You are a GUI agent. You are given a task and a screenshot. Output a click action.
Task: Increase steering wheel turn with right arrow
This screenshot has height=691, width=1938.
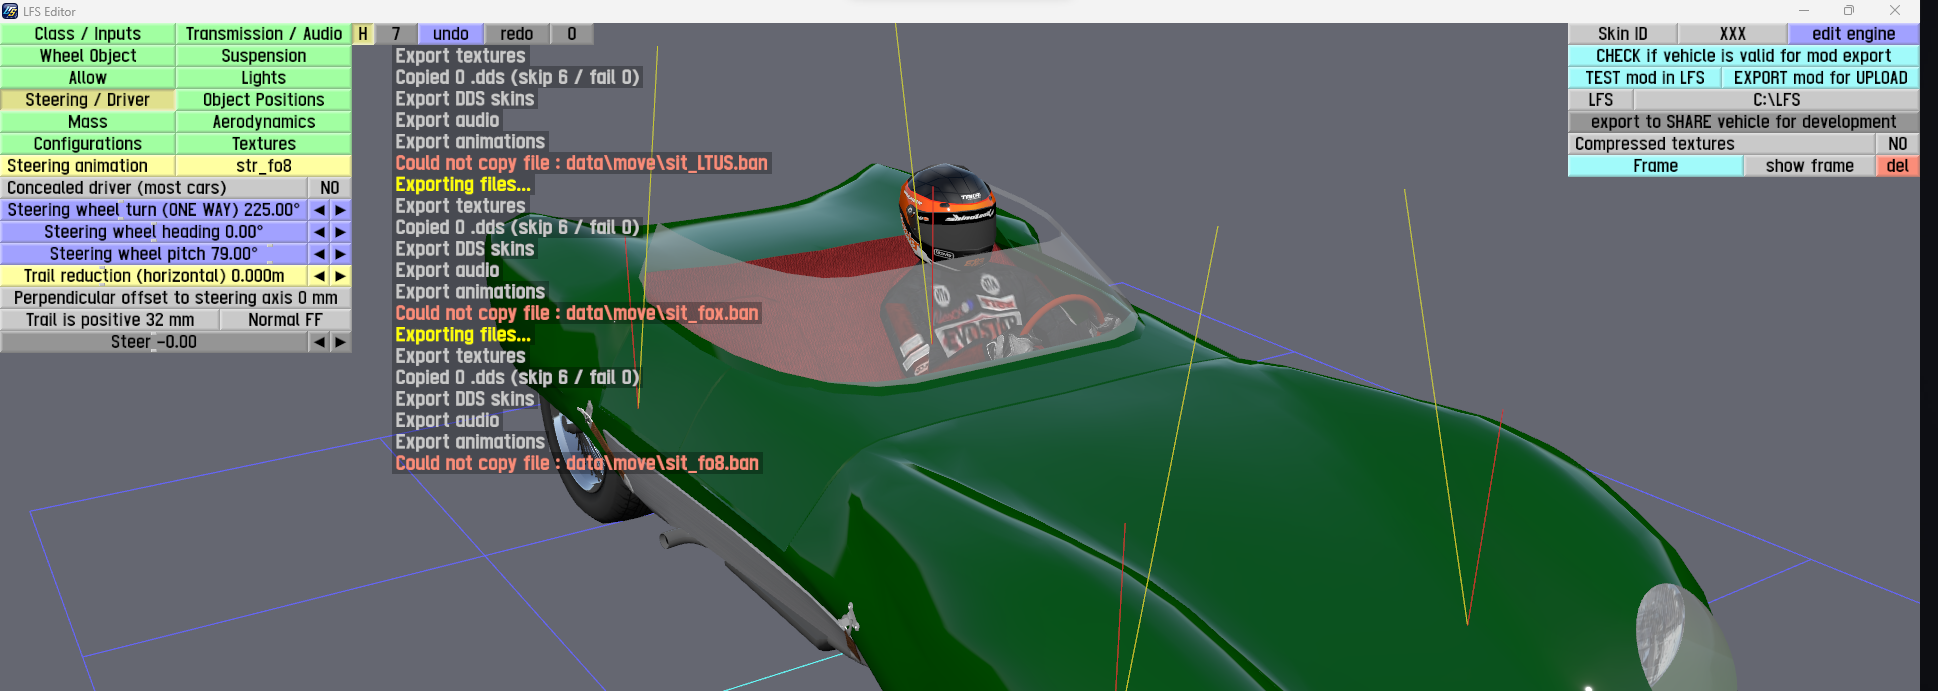click(x=341, y=210)
